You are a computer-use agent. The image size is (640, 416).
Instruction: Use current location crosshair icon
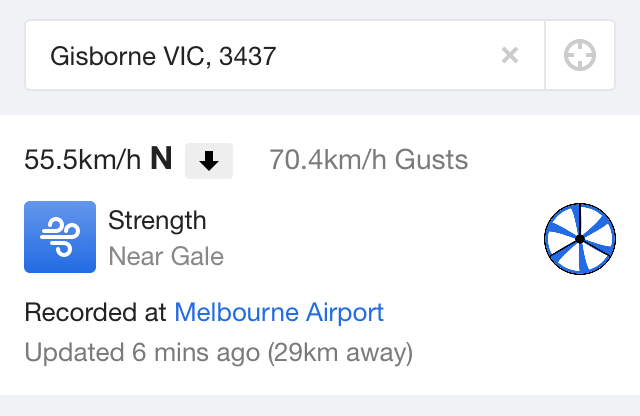coord(580,55)
